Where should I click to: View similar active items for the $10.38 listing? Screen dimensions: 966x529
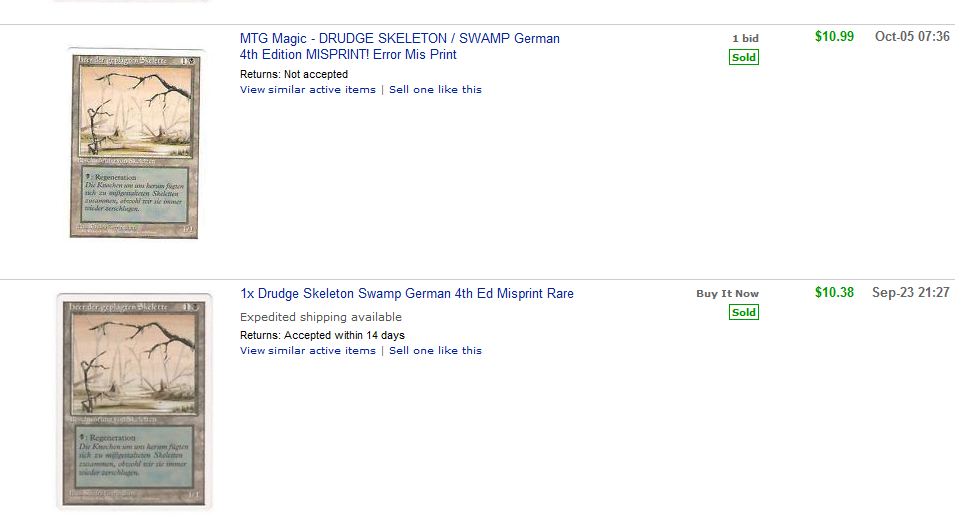point(307,351)
